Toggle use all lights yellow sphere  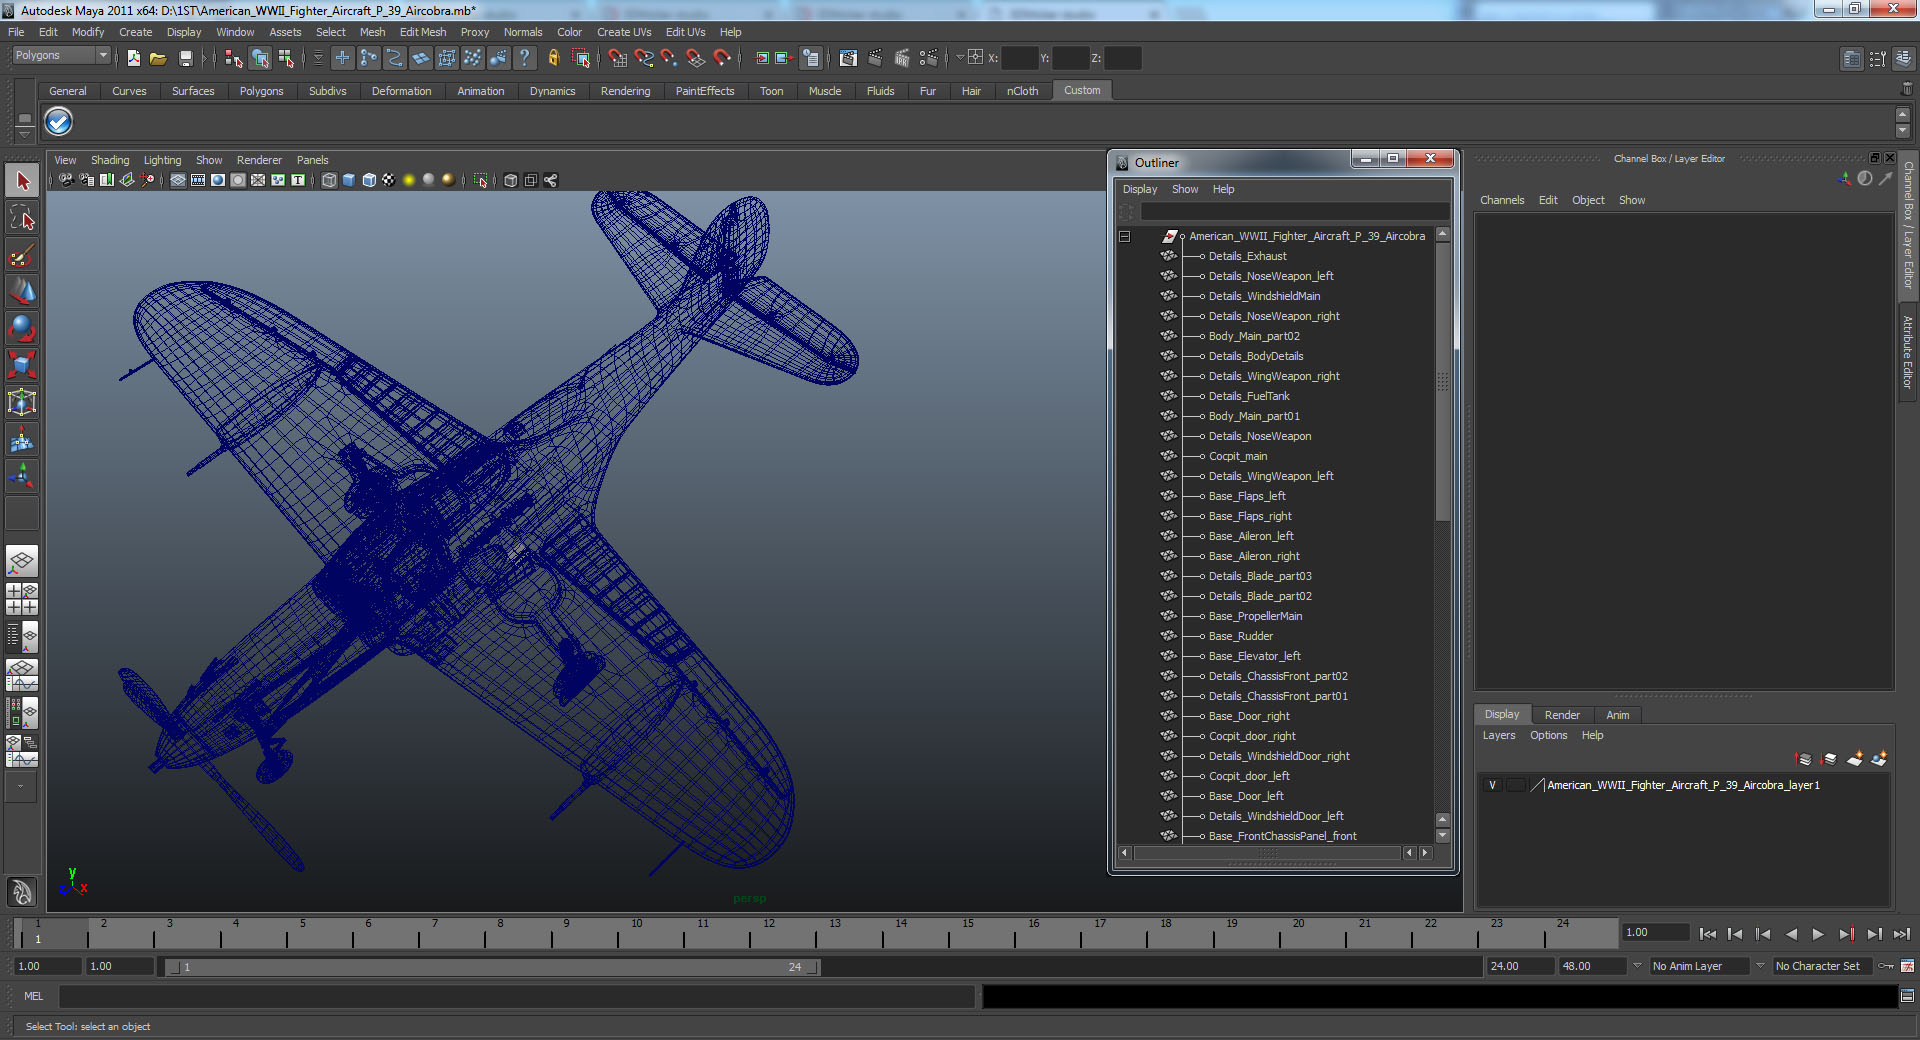point(409,180)
